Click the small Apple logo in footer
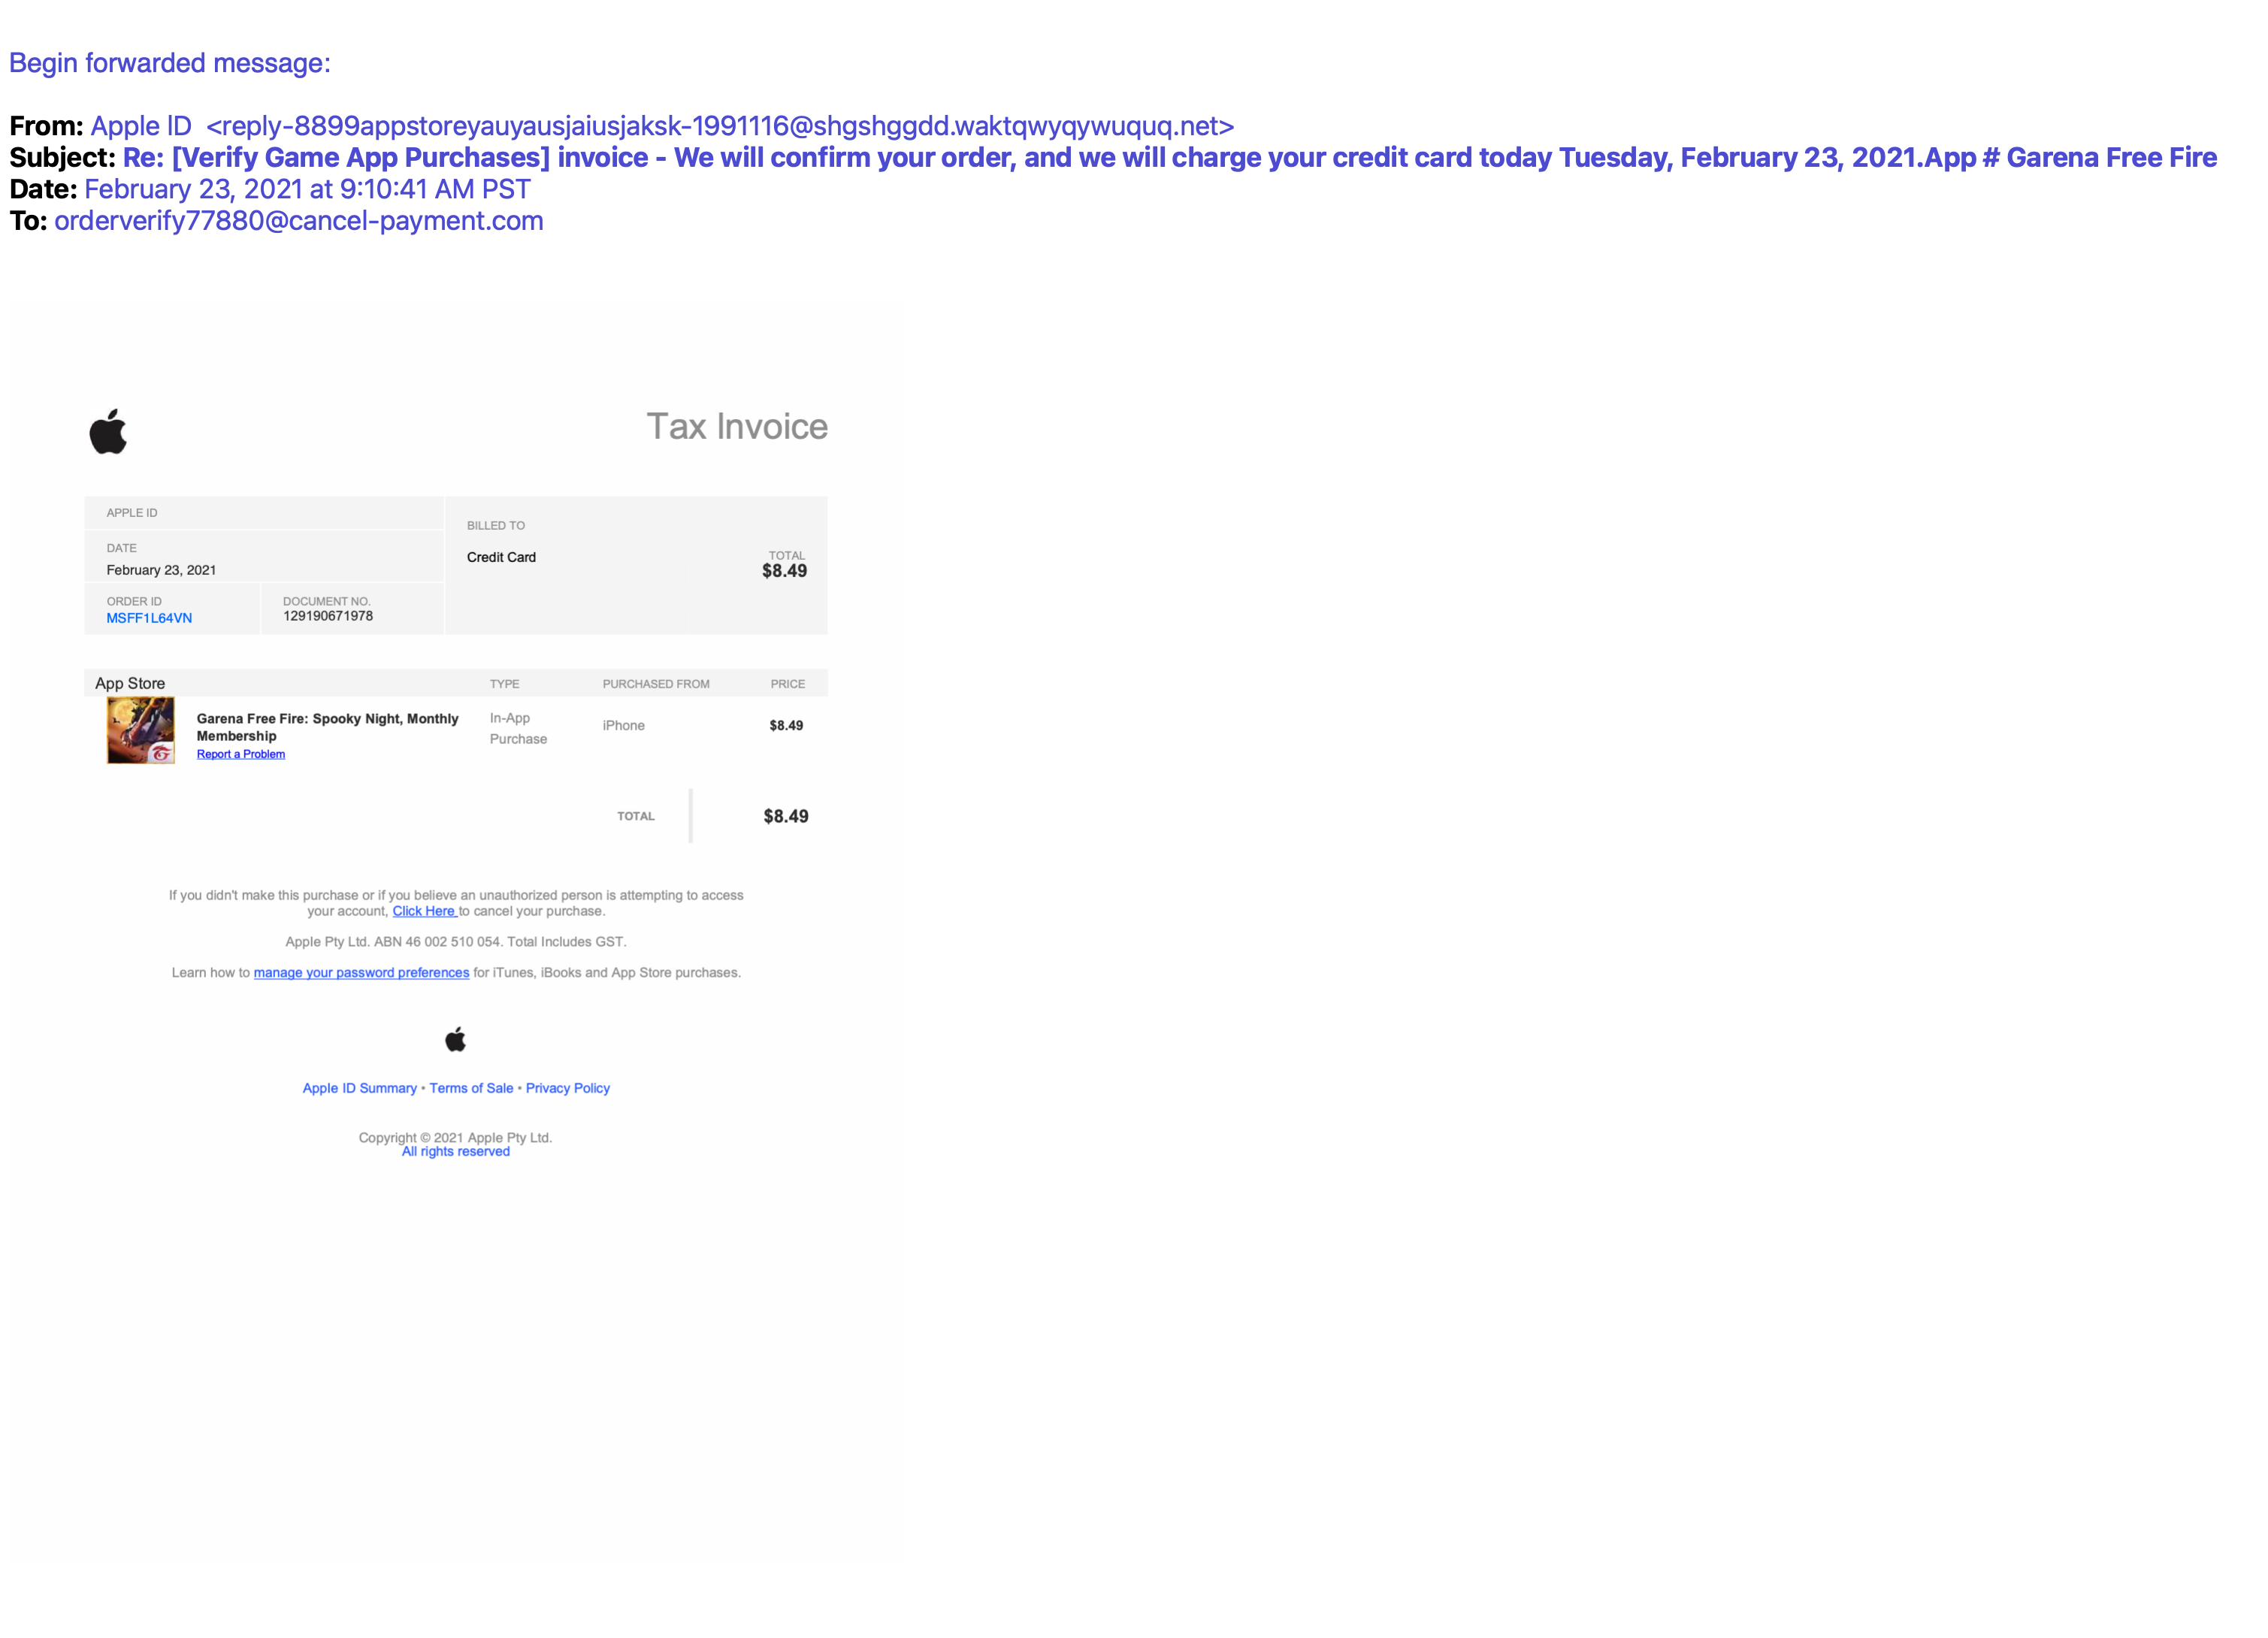The image size is (2268, 1638). pyautogui.click(x=455, y=1039)
